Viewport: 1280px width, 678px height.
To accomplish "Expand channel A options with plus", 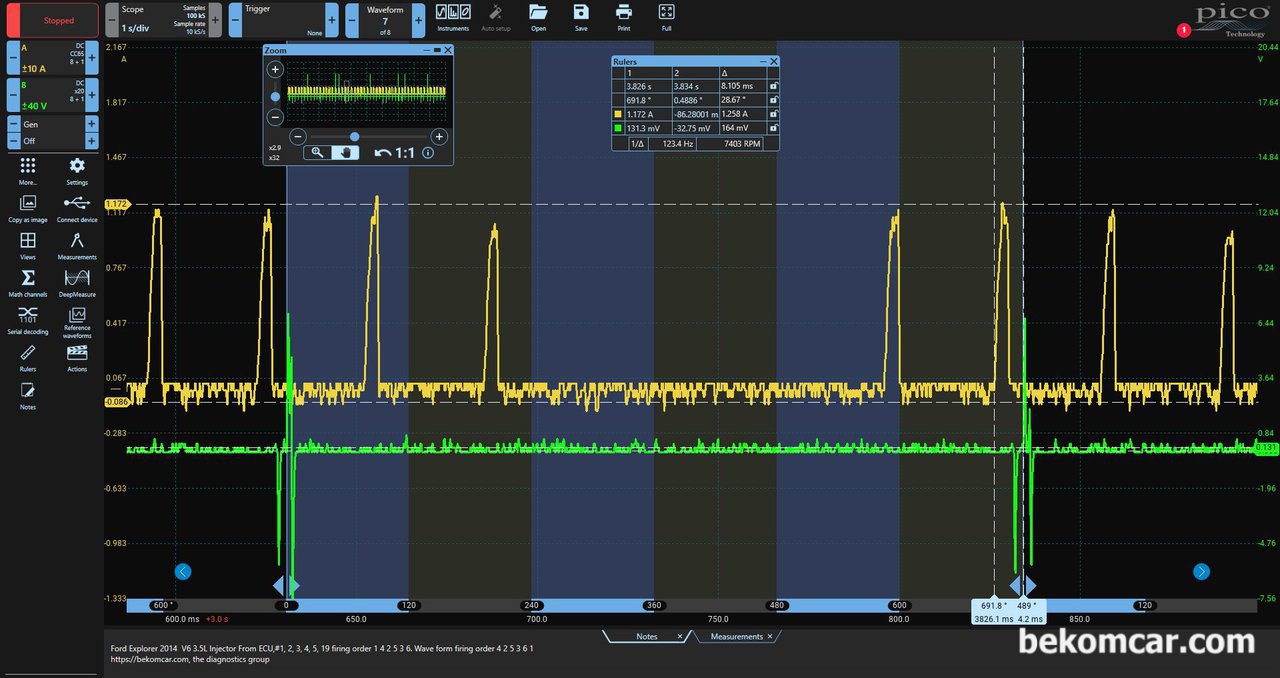I will click(92, 57).
